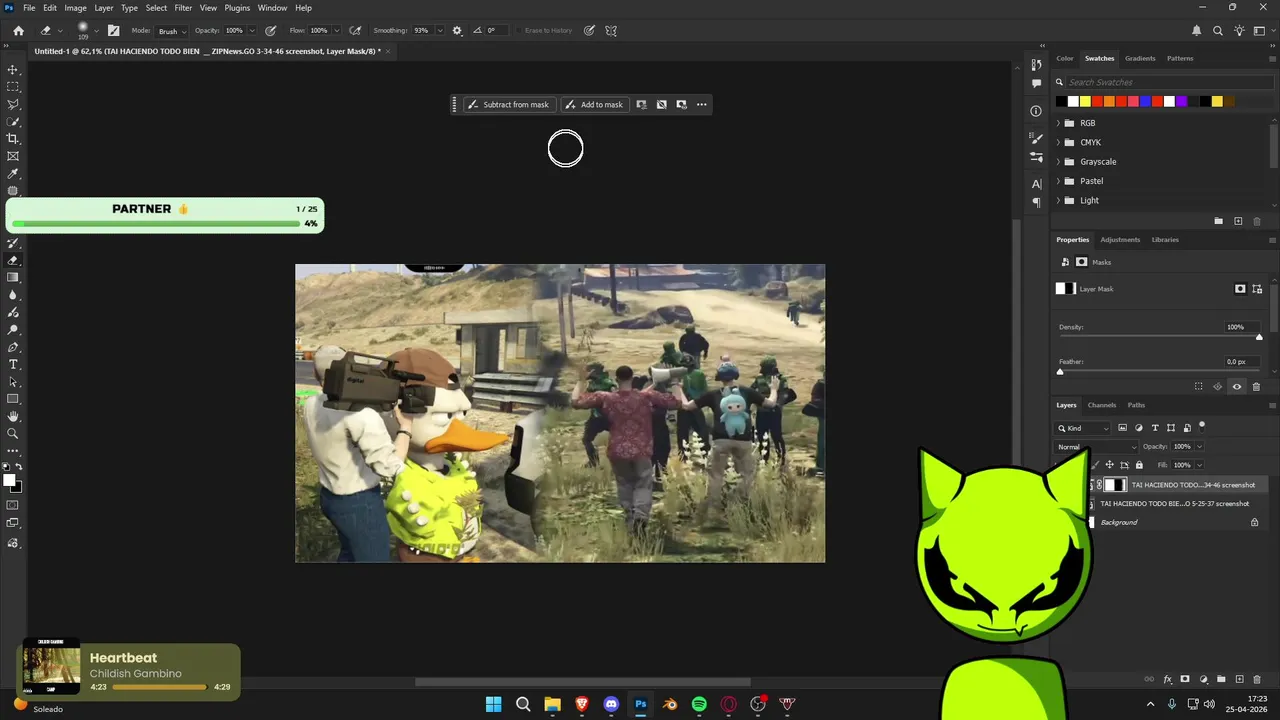Select the Rectangular Marquee tool
The height and width of the screenshot is (720, 1280).
pos(13,87)
